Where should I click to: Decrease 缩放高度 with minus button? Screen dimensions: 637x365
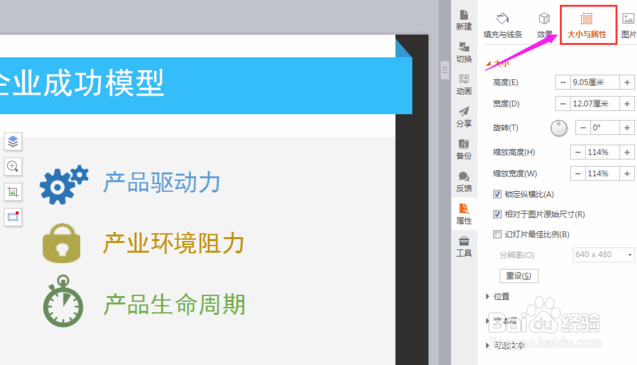578,152
